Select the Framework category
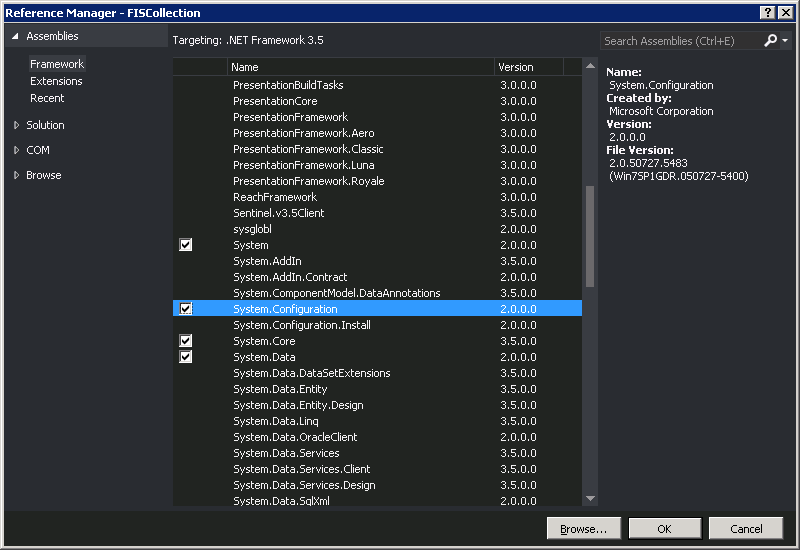The image size is (800, 550). click(x=57, y=64)
